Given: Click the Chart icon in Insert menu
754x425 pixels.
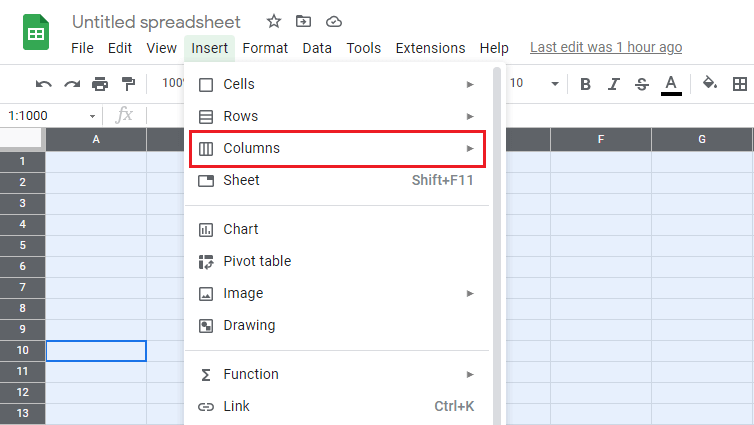Looking at the screenshot, I should 206,230.
